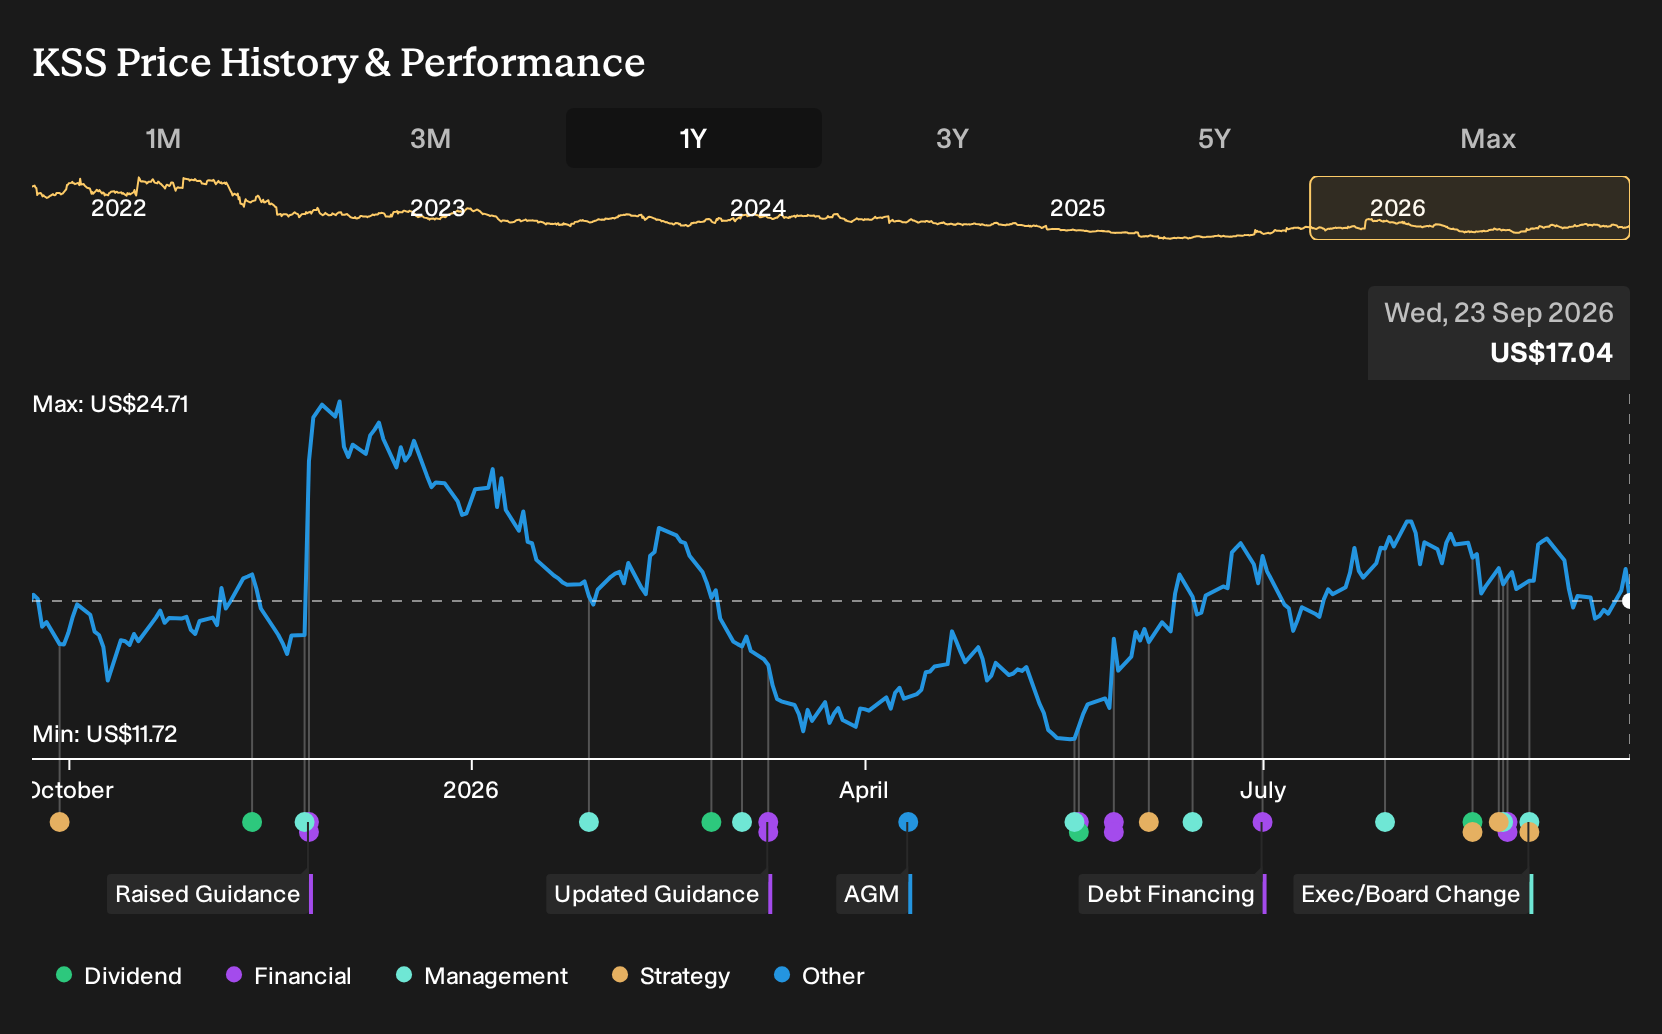Toggle Dividend category in the legend
1662x1034 pixels.
pos(119,976)
